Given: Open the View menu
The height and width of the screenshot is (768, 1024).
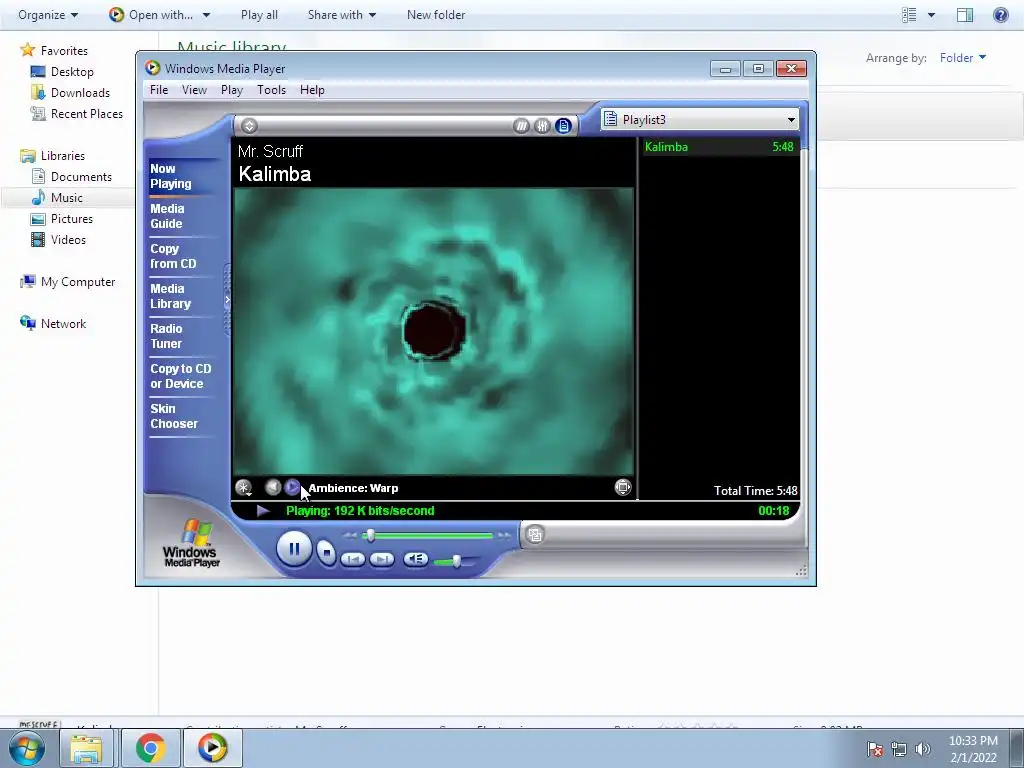Looking at the screenshot, I should point(194,90).
